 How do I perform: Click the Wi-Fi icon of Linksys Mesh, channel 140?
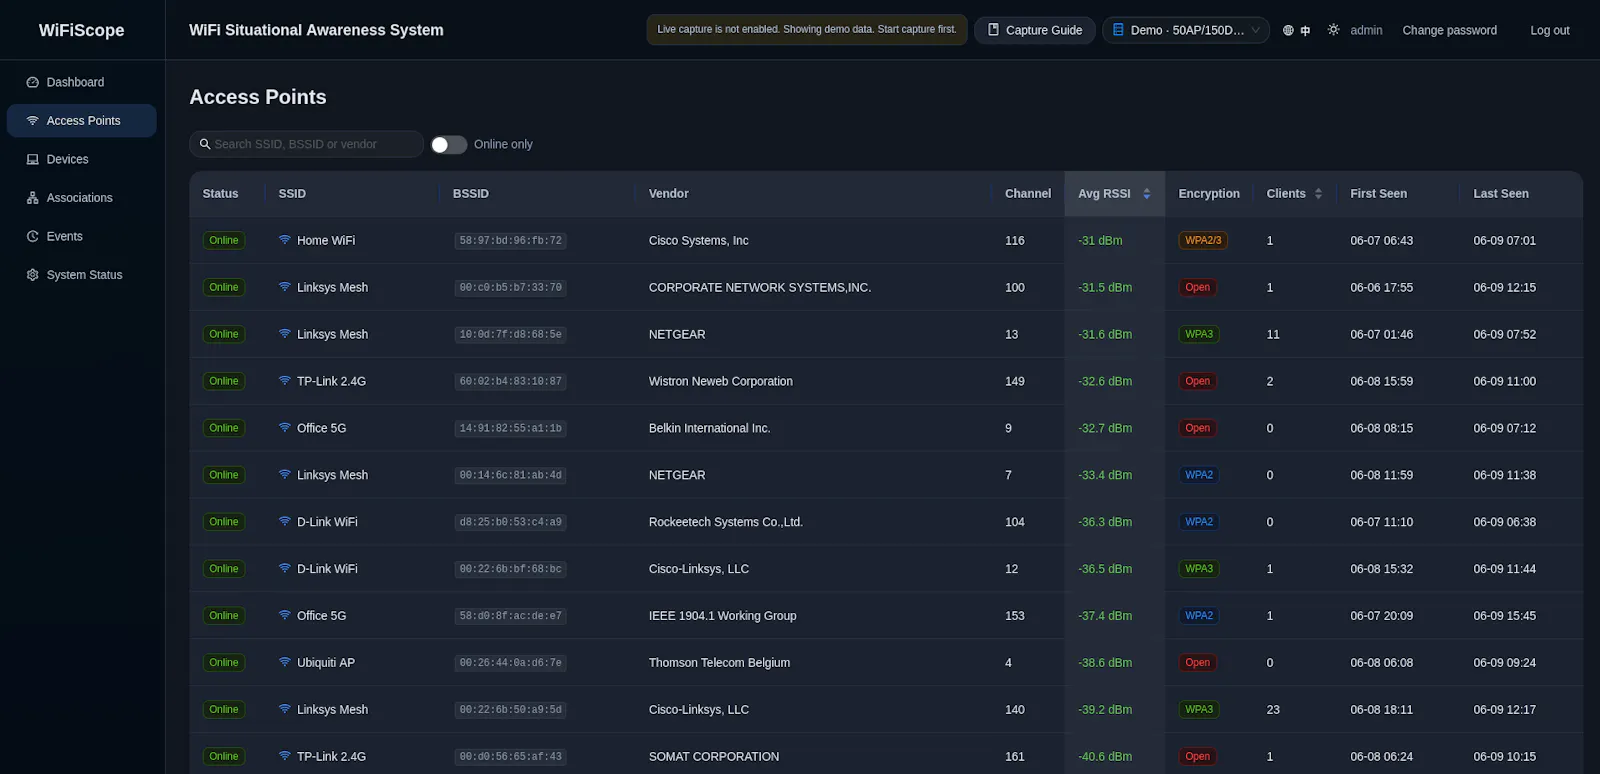[285, 710]
